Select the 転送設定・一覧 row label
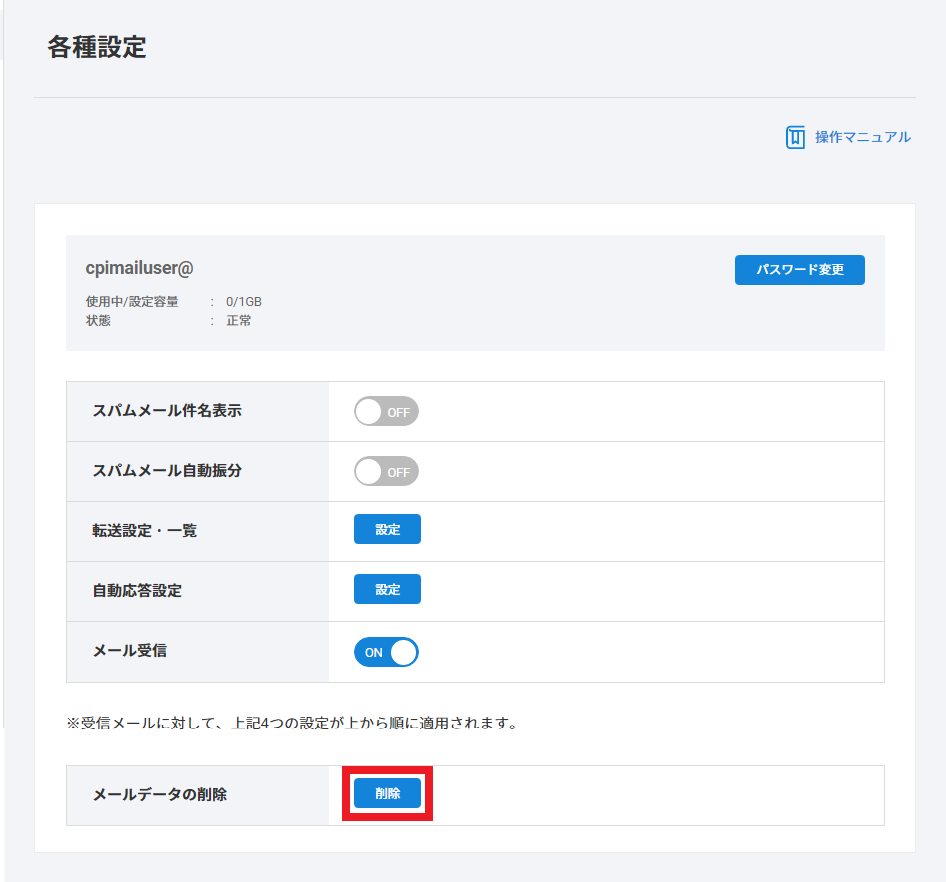This screenshot has width=946, height=882. click(x=145, y=531)
